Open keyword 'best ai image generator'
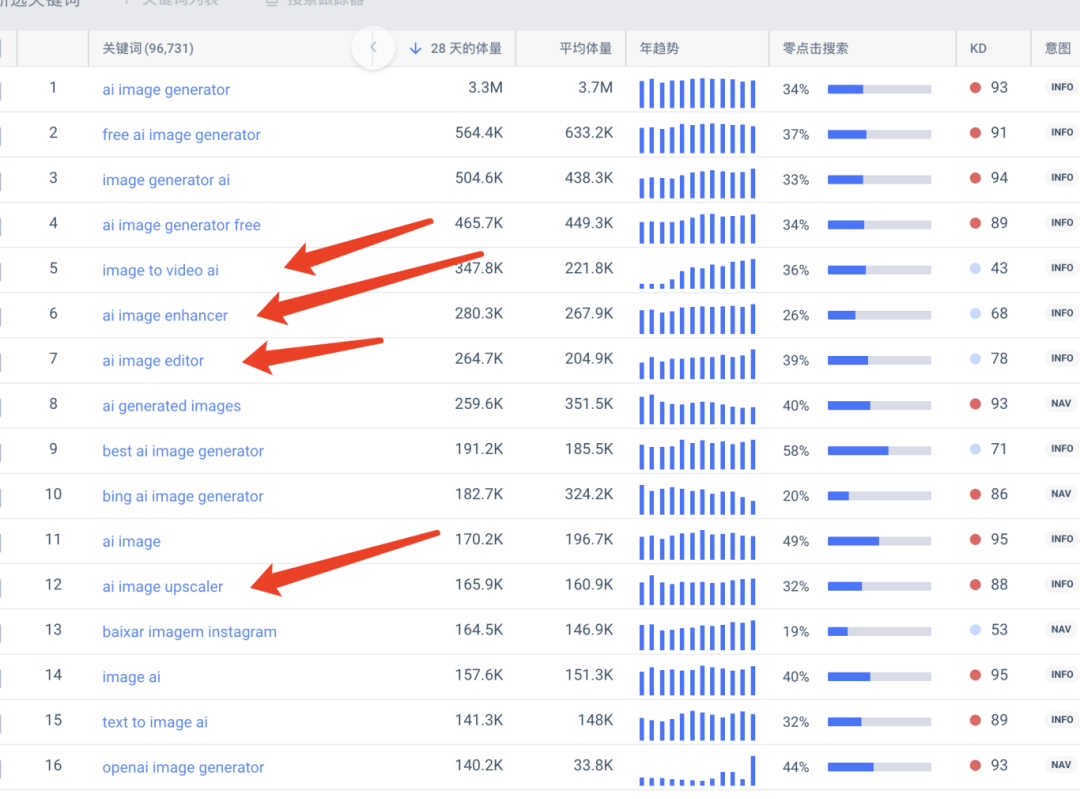Image resolution: width=1080 pixels, height=799 pixels. point(183,451)
